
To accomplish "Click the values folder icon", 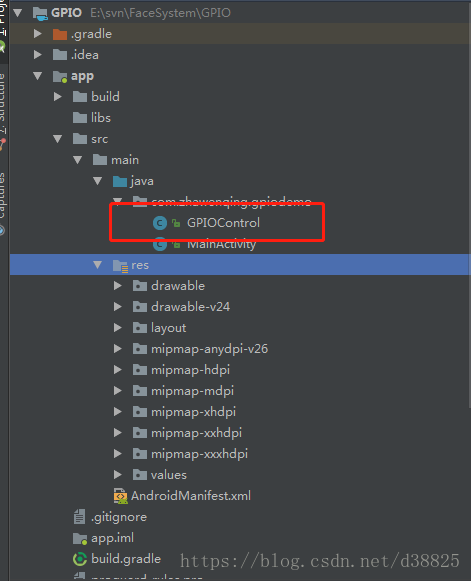I will click(x=140, y=475).
